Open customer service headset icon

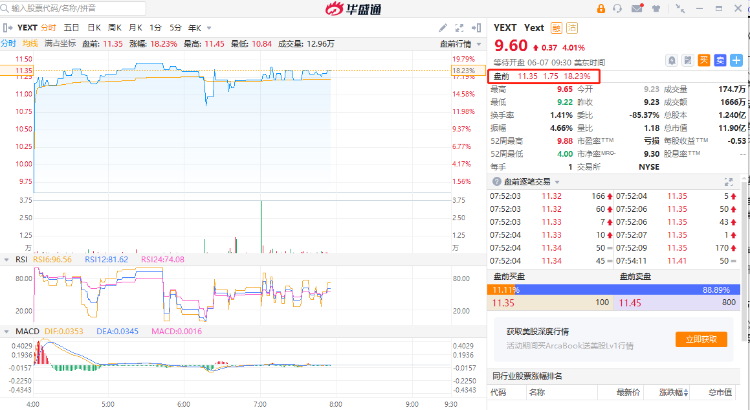coord(618,8)
